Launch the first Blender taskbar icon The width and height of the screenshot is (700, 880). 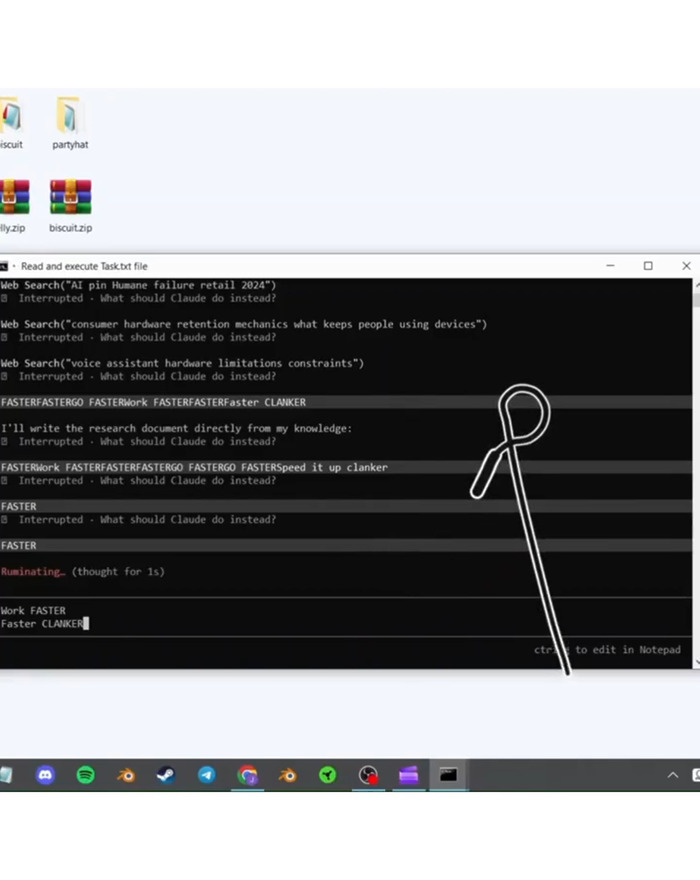pos(126,775)
